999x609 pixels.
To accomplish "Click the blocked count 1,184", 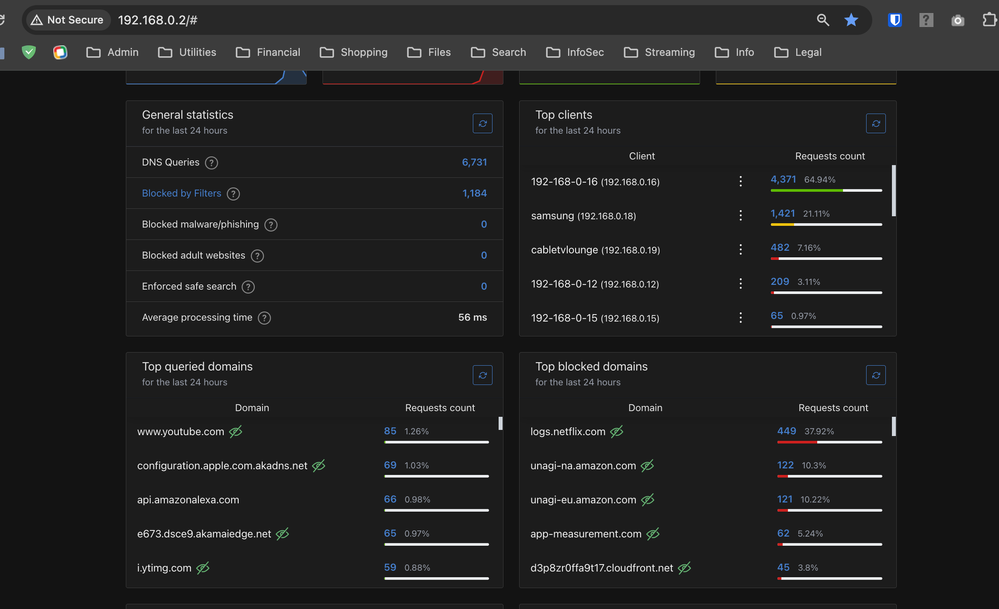I will [475, 194].
